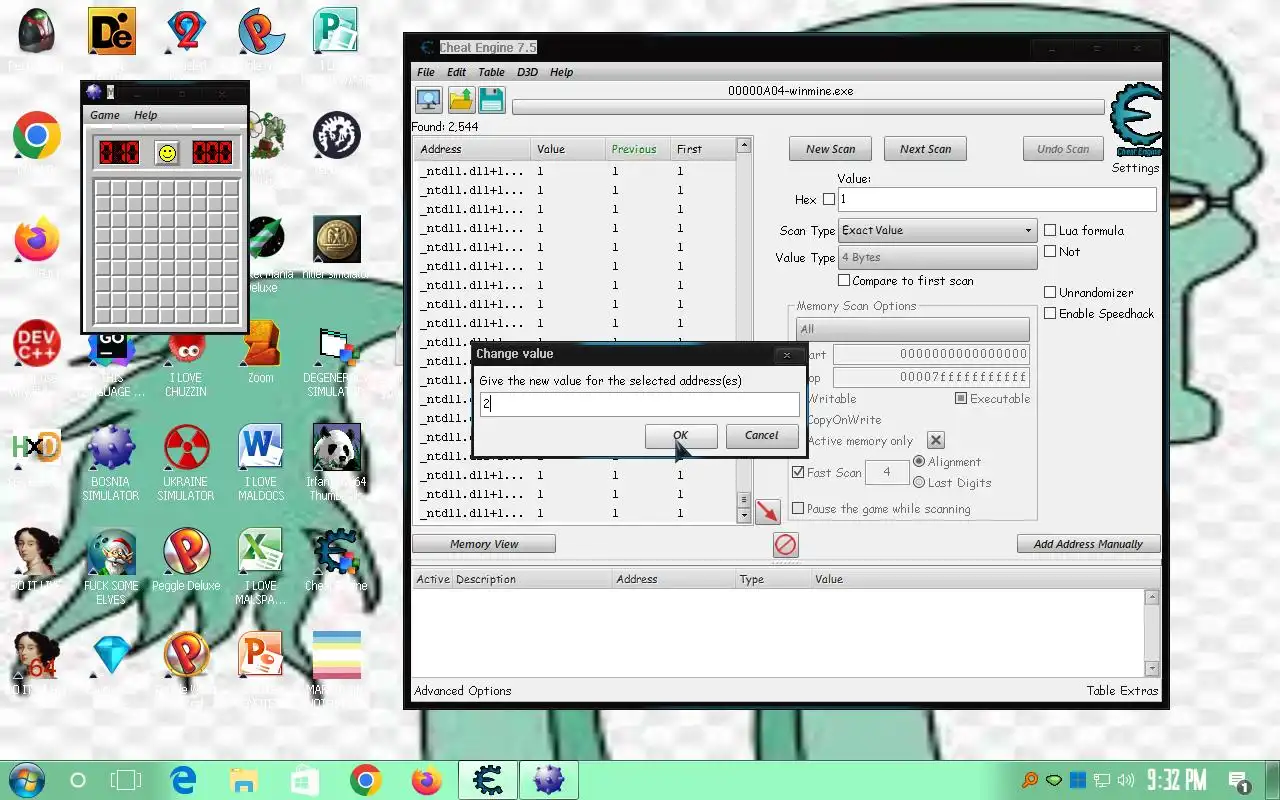The height and width of the screenshot is (800, 1280).
Task: Toggle the Executable checkbox
Action: [961, 399]
